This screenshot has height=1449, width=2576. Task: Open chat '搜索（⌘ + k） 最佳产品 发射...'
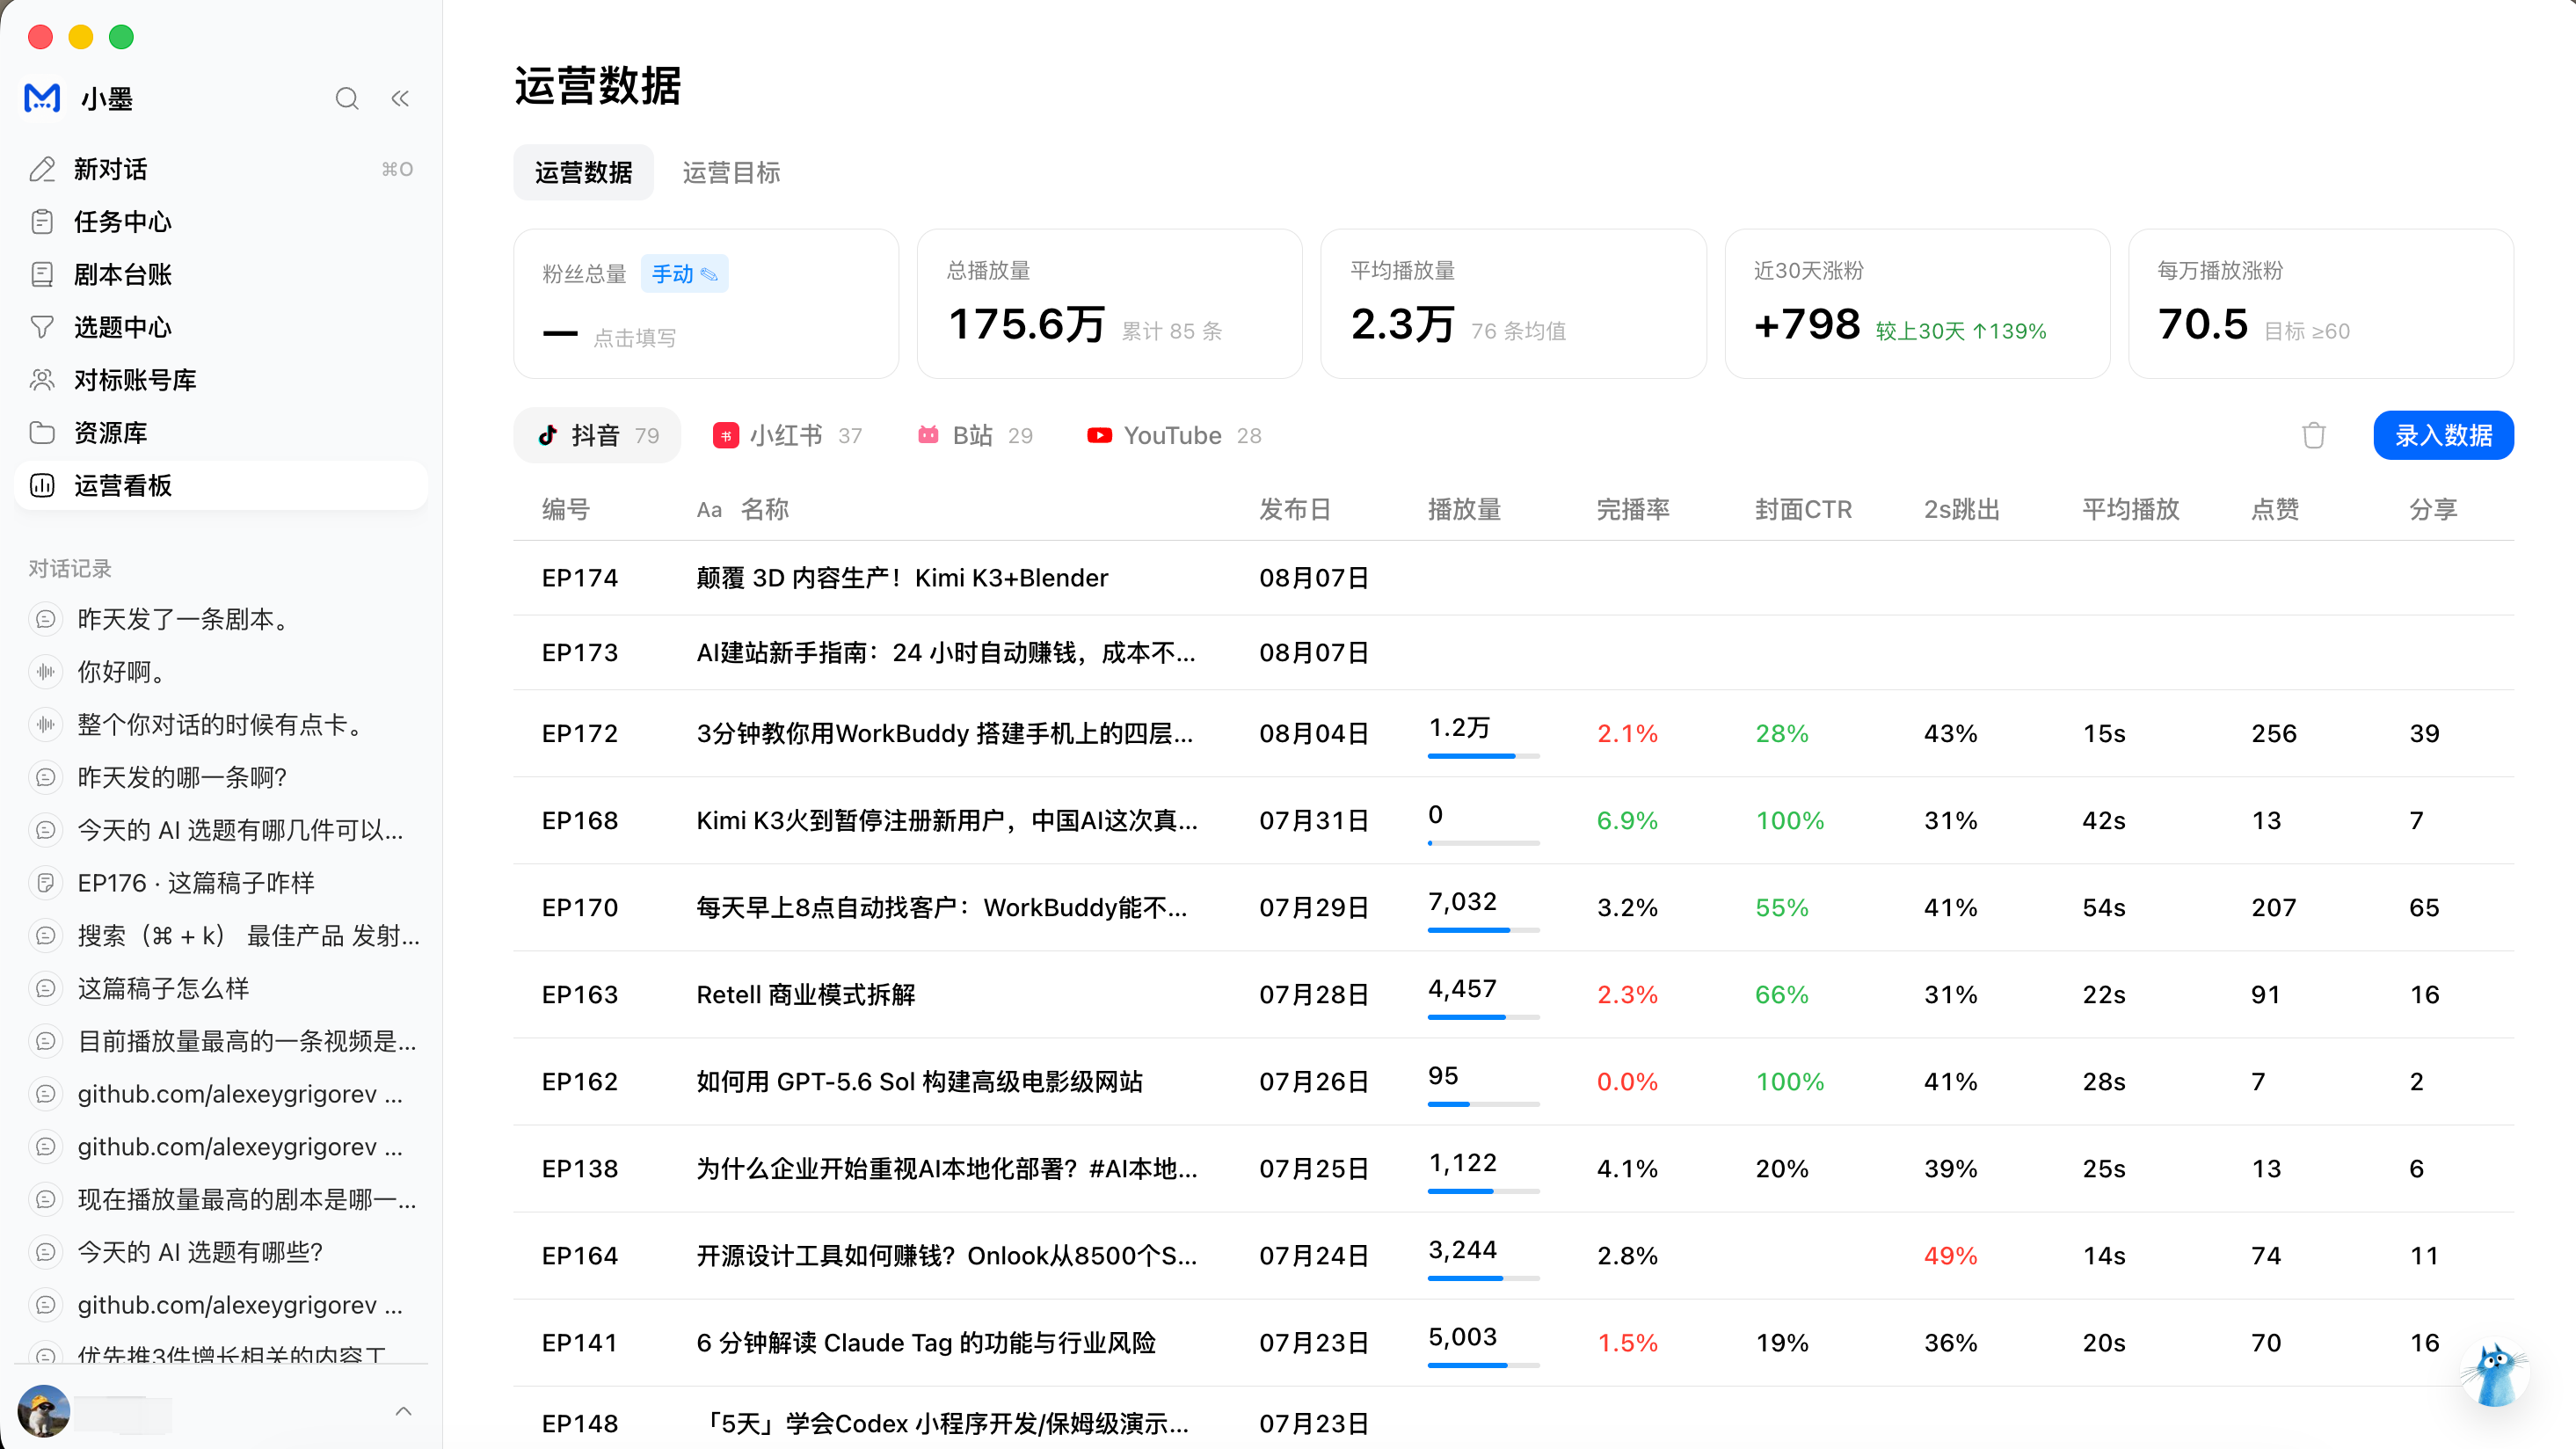(x=221, y=936)
